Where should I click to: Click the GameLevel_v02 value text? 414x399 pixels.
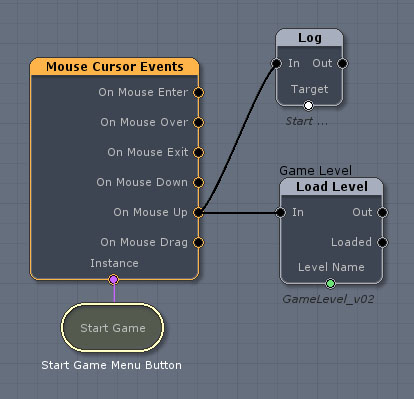(x=328, y=299)
